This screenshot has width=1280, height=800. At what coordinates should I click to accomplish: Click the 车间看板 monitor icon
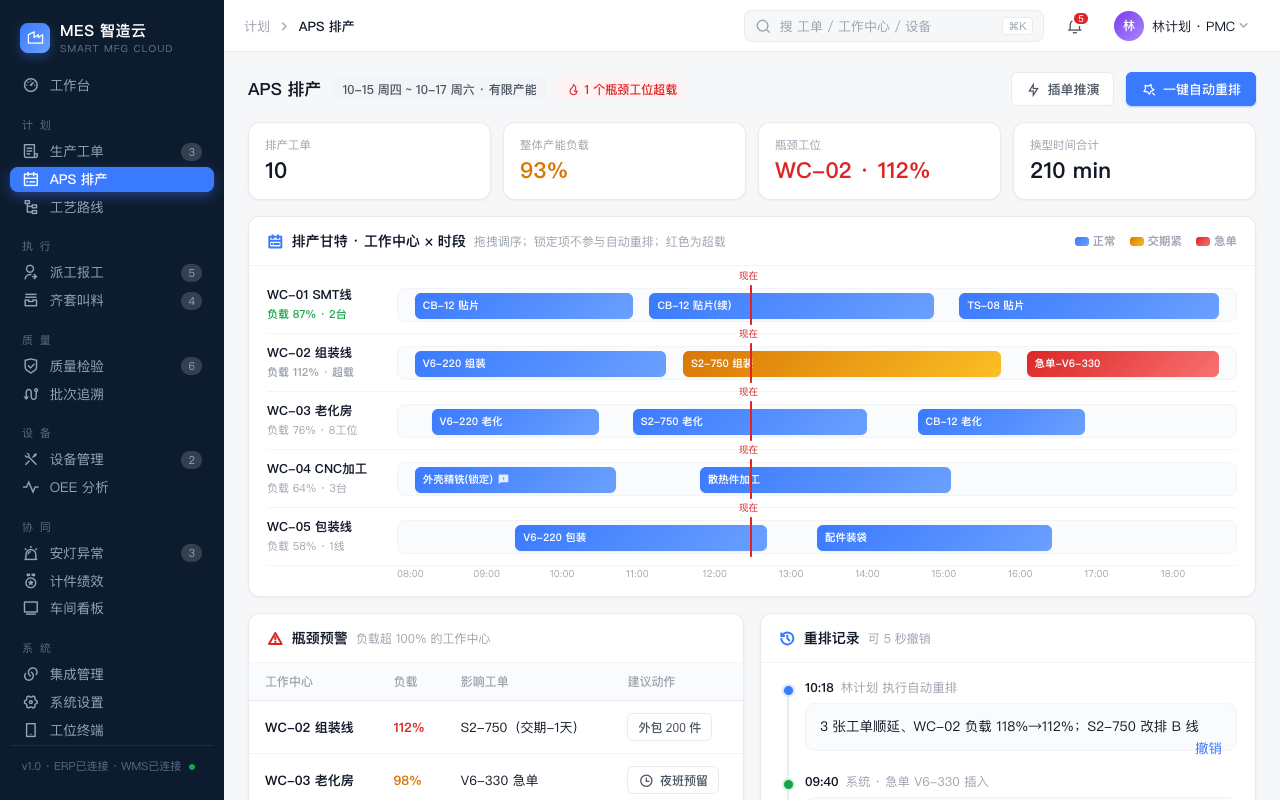point(31,608)
